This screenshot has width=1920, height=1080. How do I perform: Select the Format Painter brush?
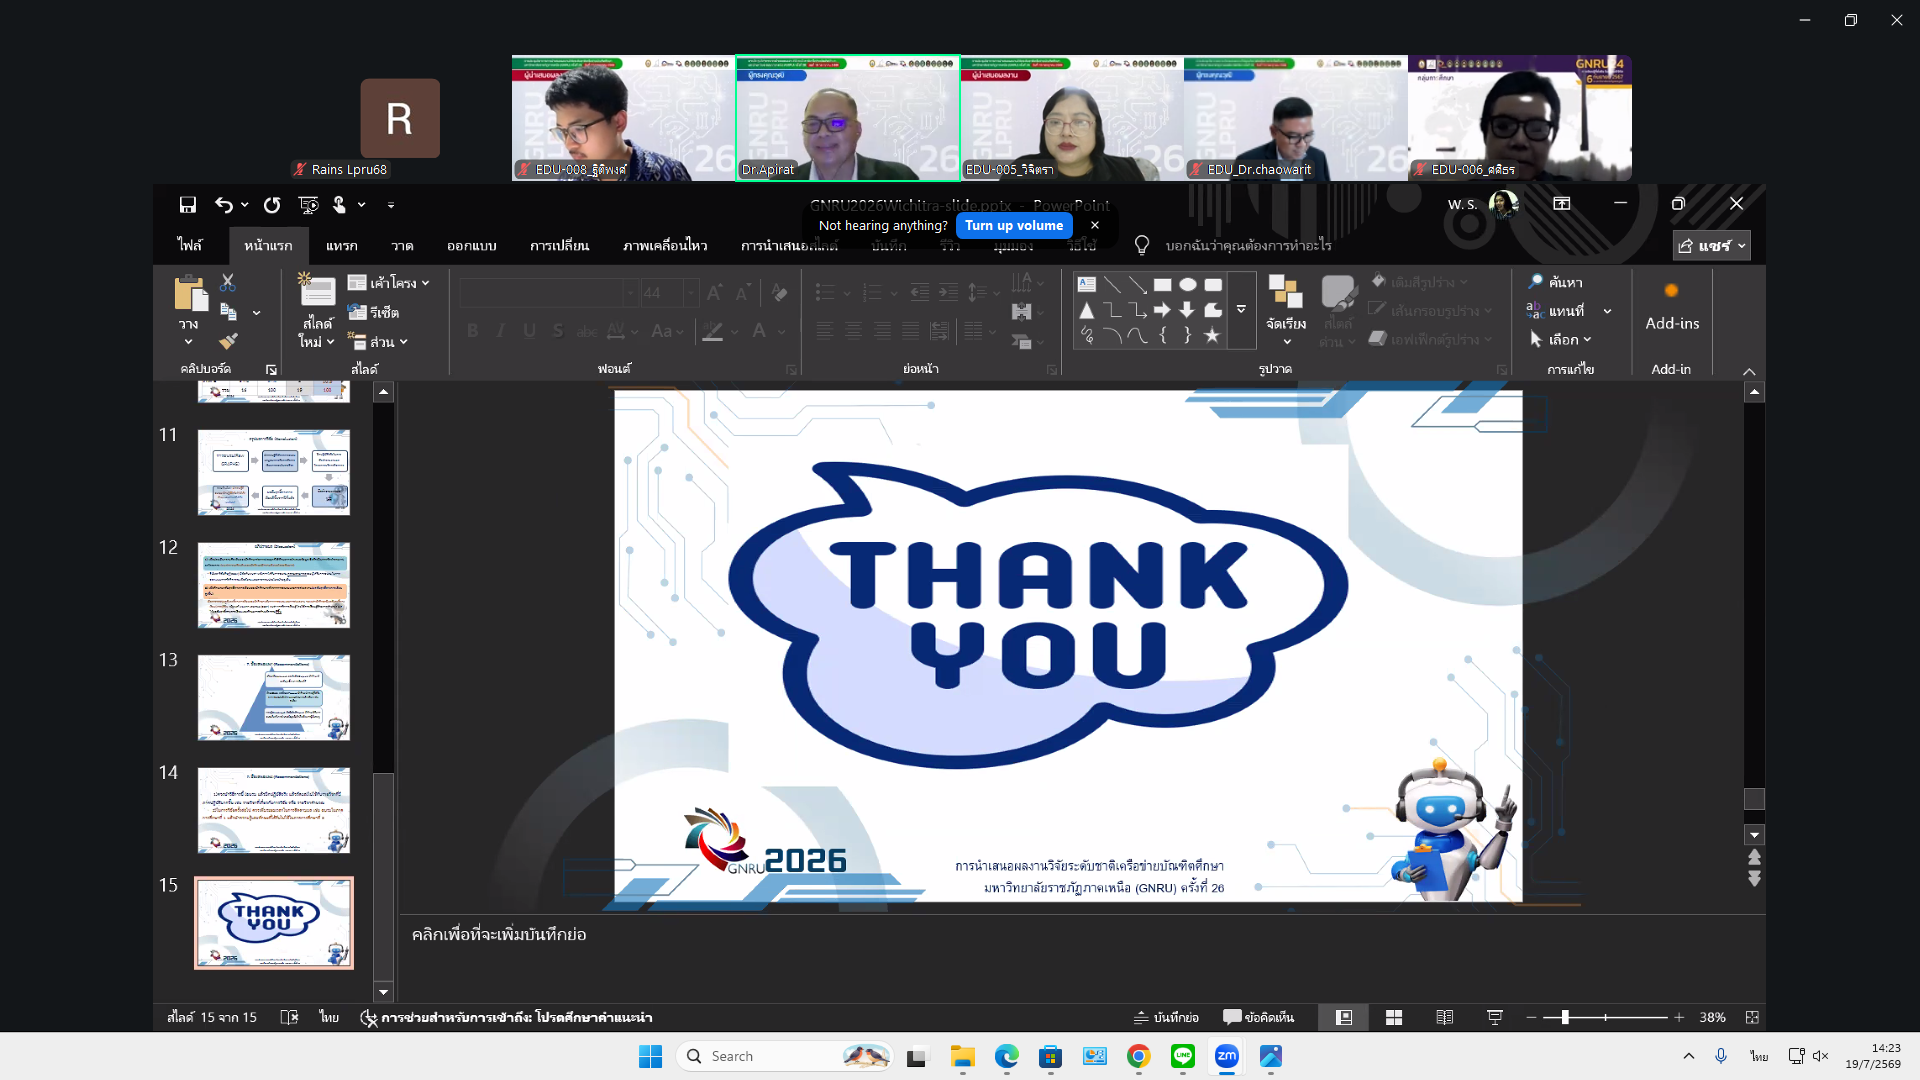tap(228, 341)
